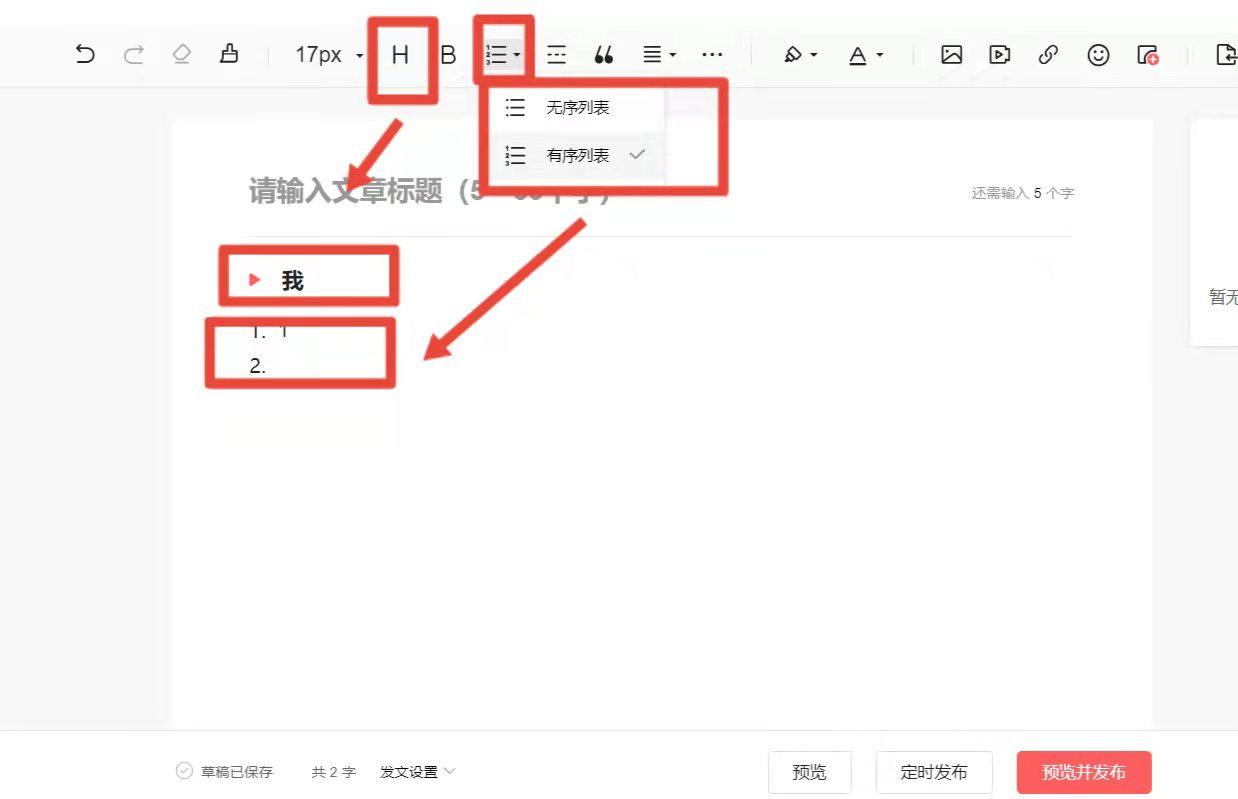This screenshot has width=1238, height=799.
Task: Click the 定时发布 scheduled publish button
Action: coord(934,771)
